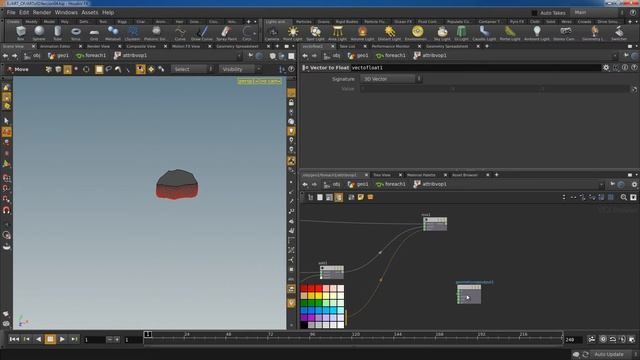
Task: Expand the scene view path dropdown arrow
Action: [x=239, y=56]
